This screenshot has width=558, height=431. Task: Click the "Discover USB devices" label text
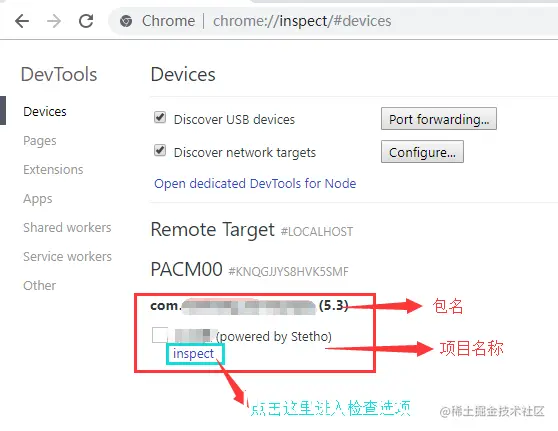tap(234, 120)
